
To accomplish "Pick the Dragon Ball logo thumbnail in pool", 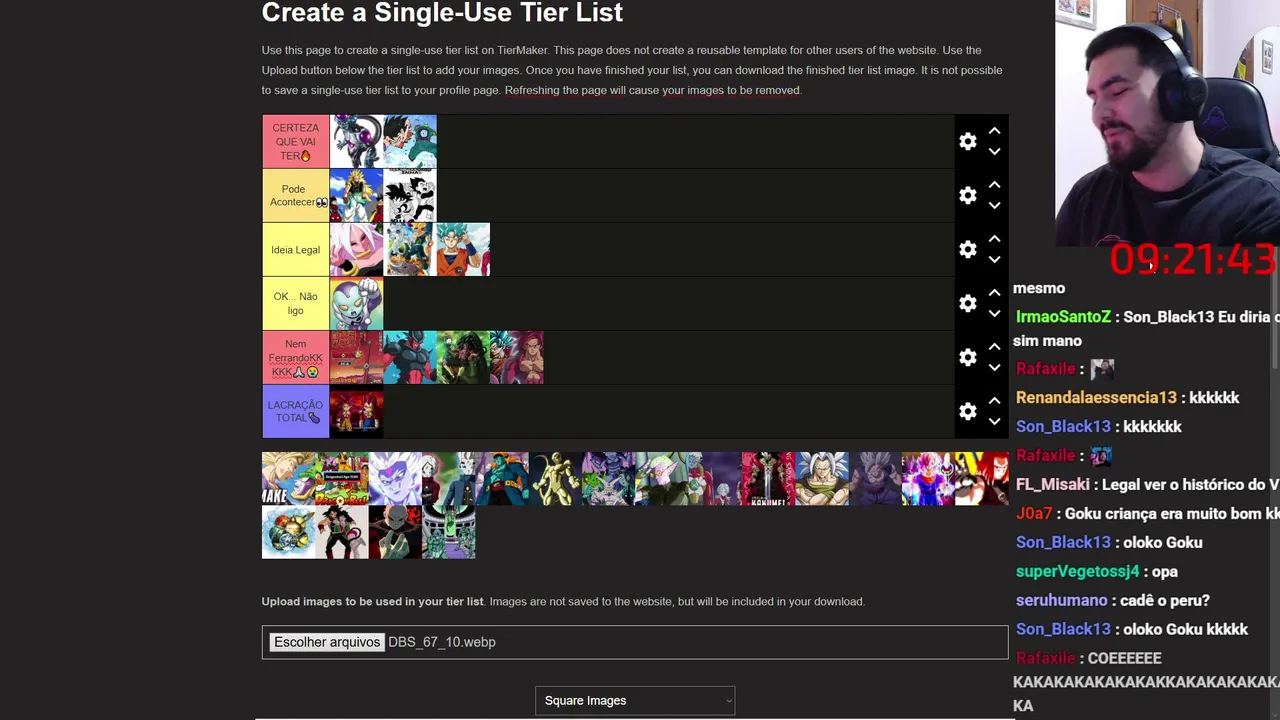I will click(x=342, y=479).
